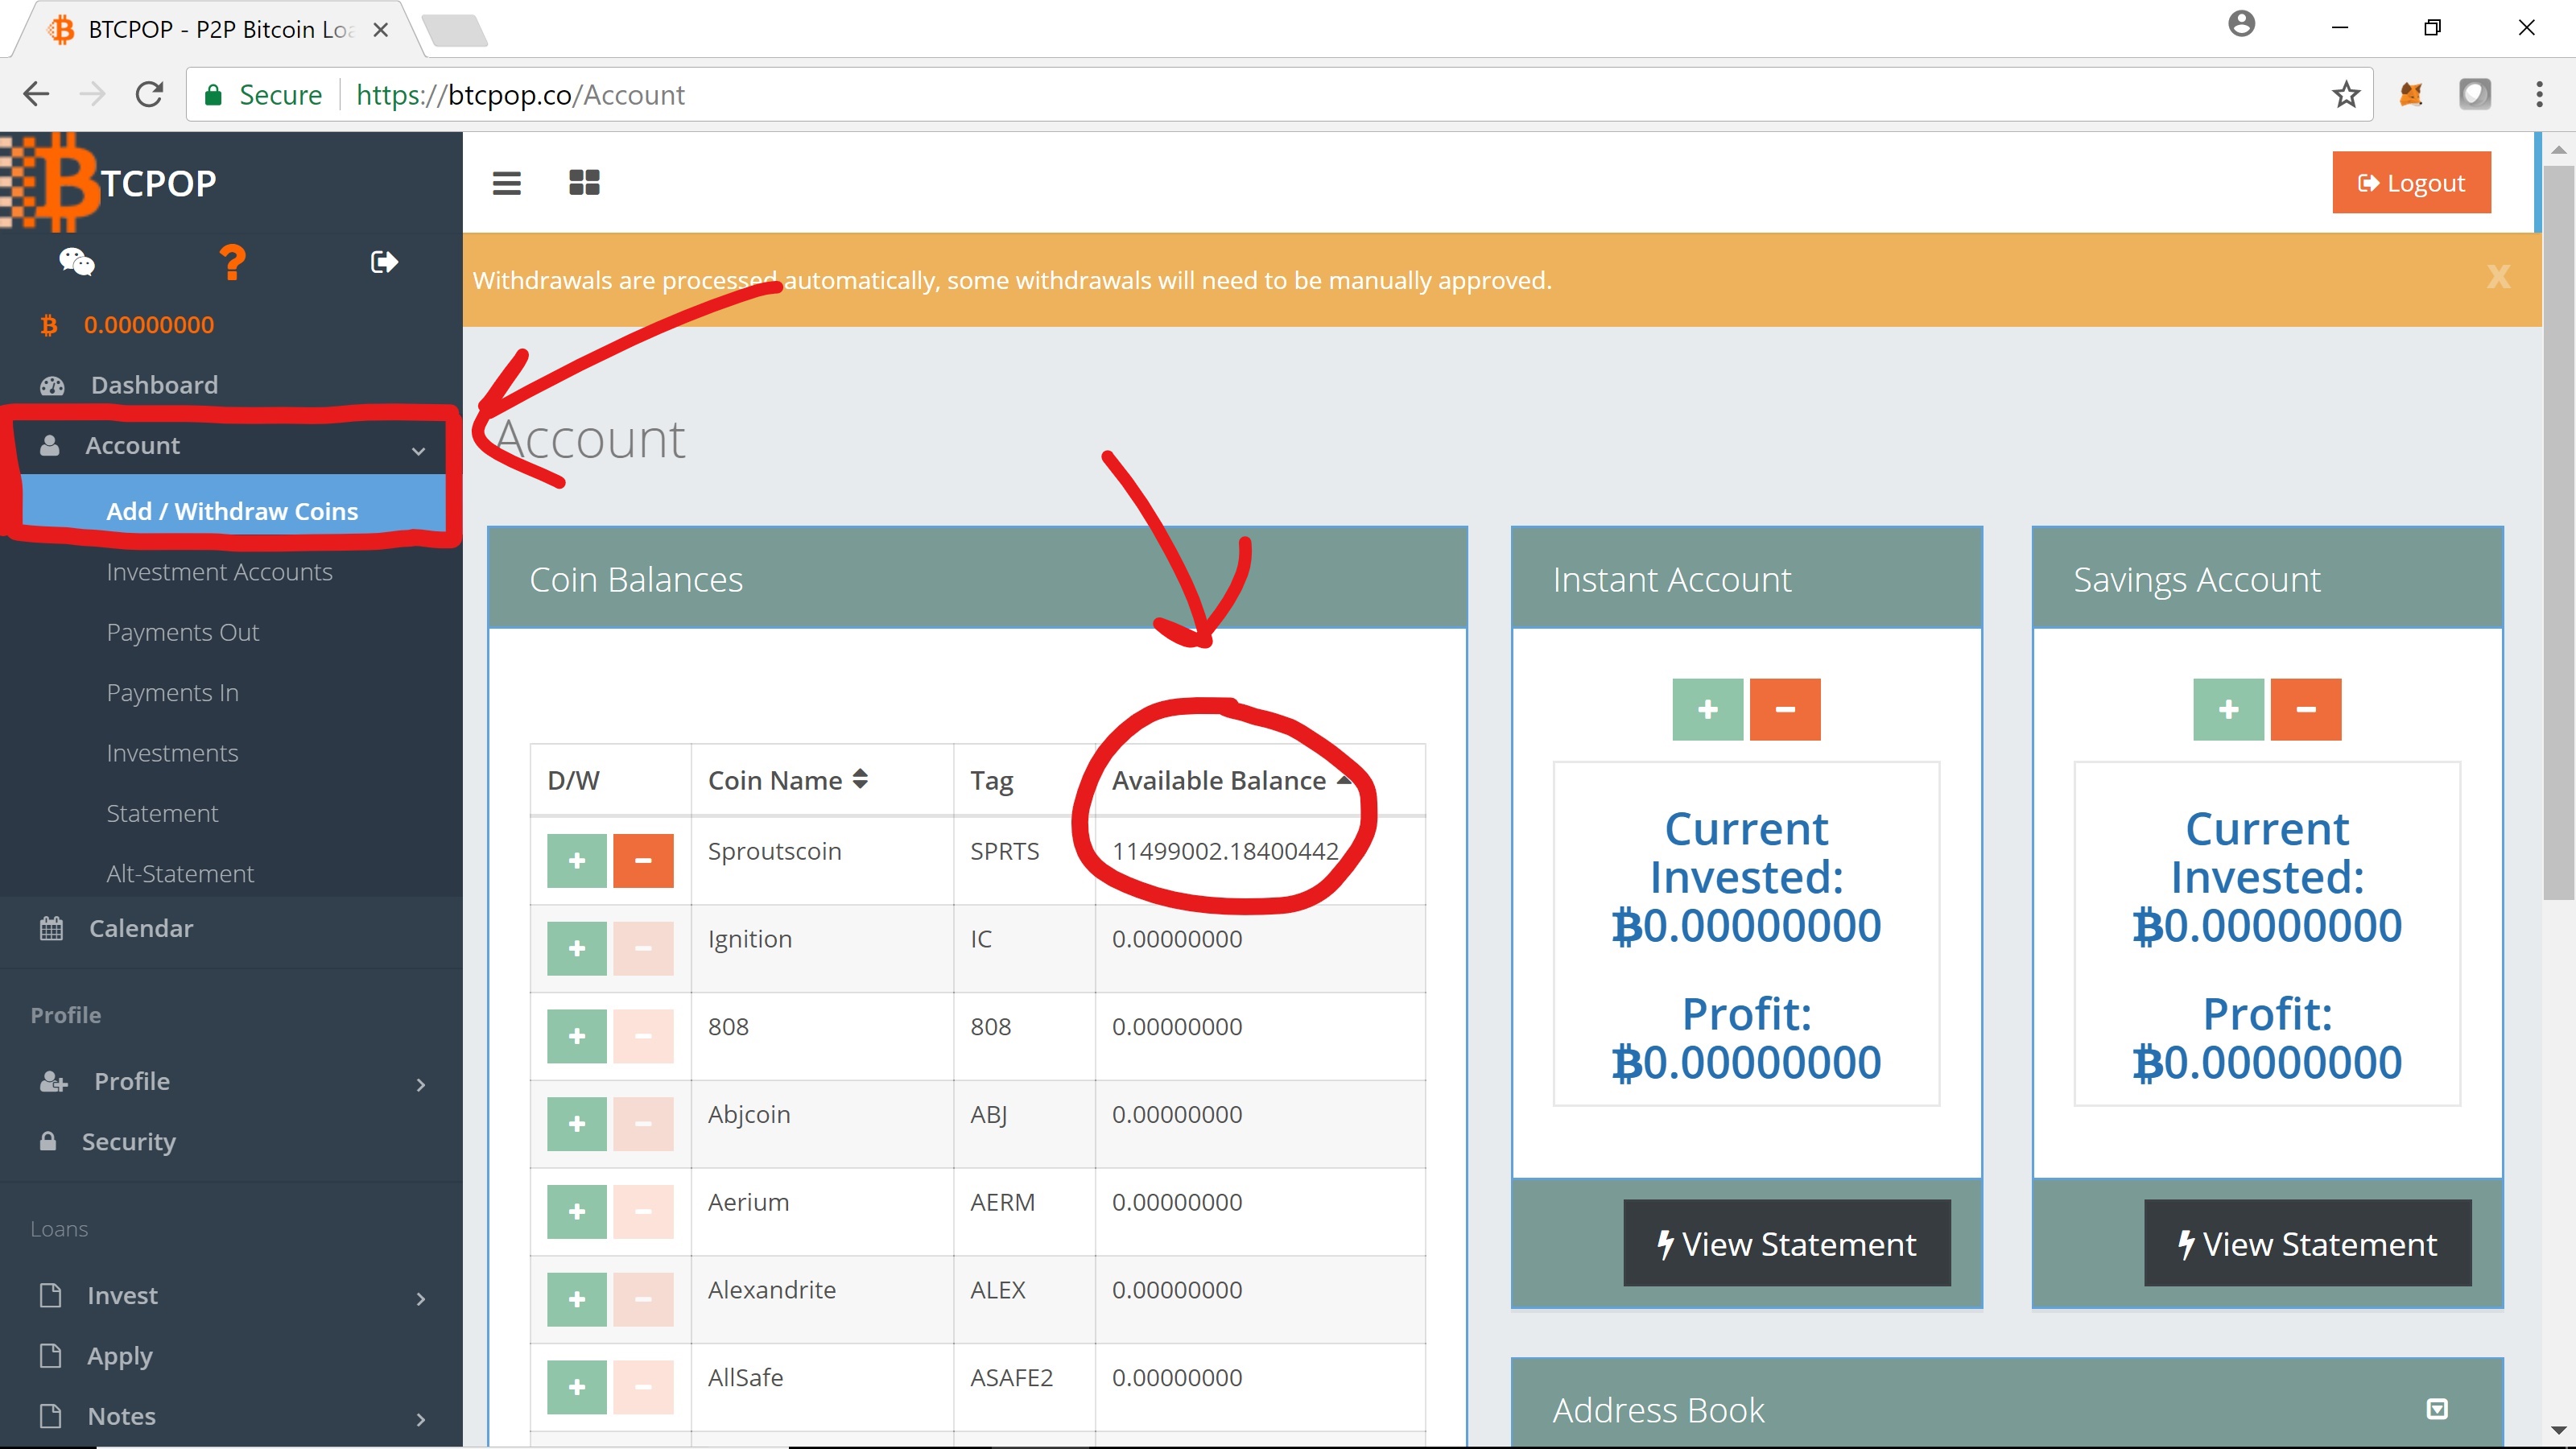Image resolution: width=2576 pixels, height=1449 pixels.
Task: Click the orange question mark help icon
Action: pos(232,262)
